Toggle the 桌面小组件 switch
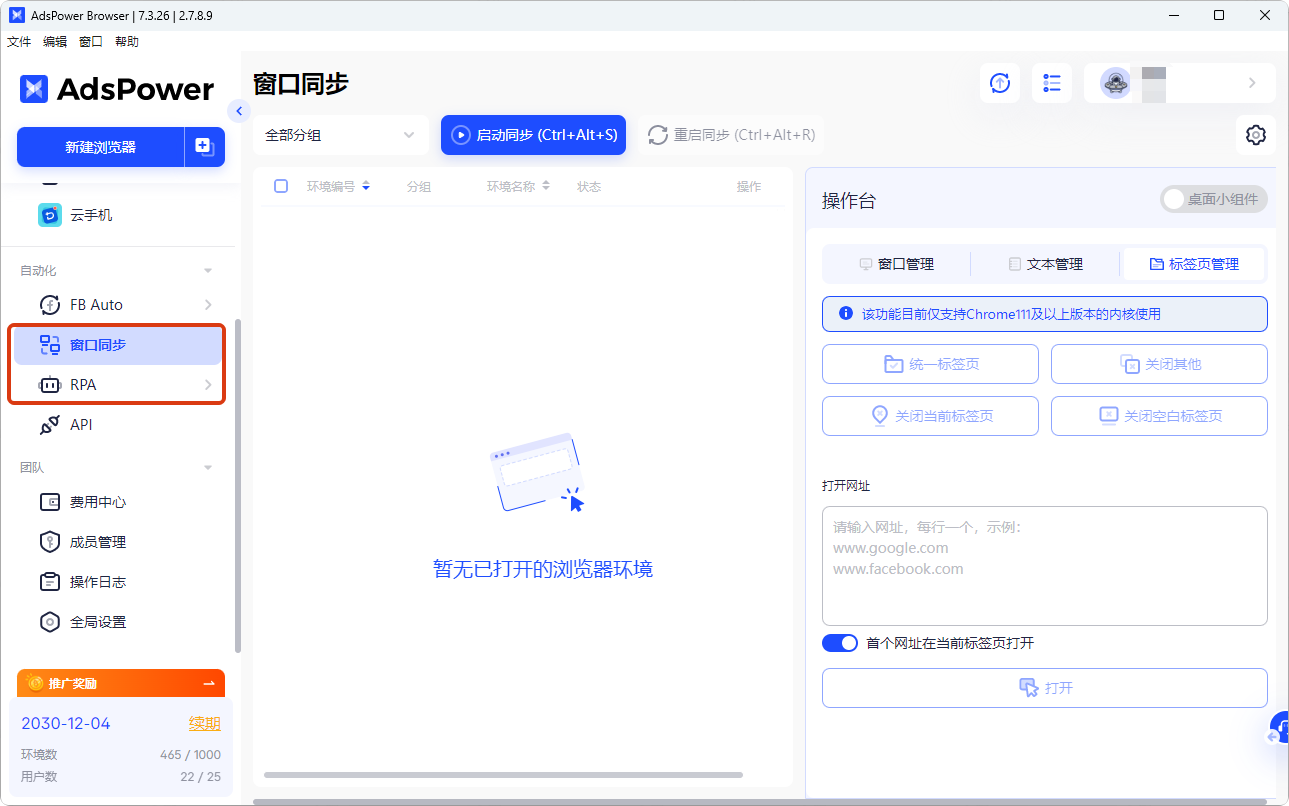Viewport: 1289px width, 806px height. click(1213, 199)
